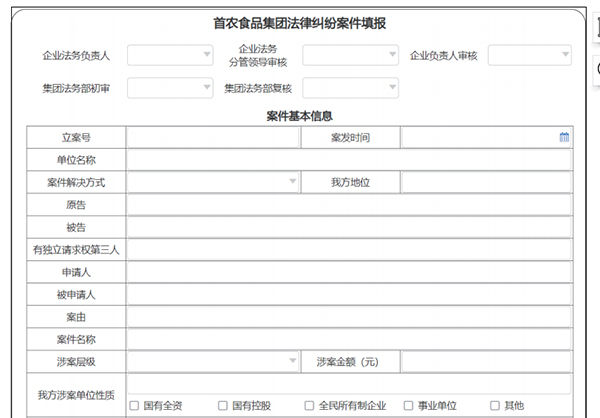Focus the 被申请人 input field

coord(349,294)
